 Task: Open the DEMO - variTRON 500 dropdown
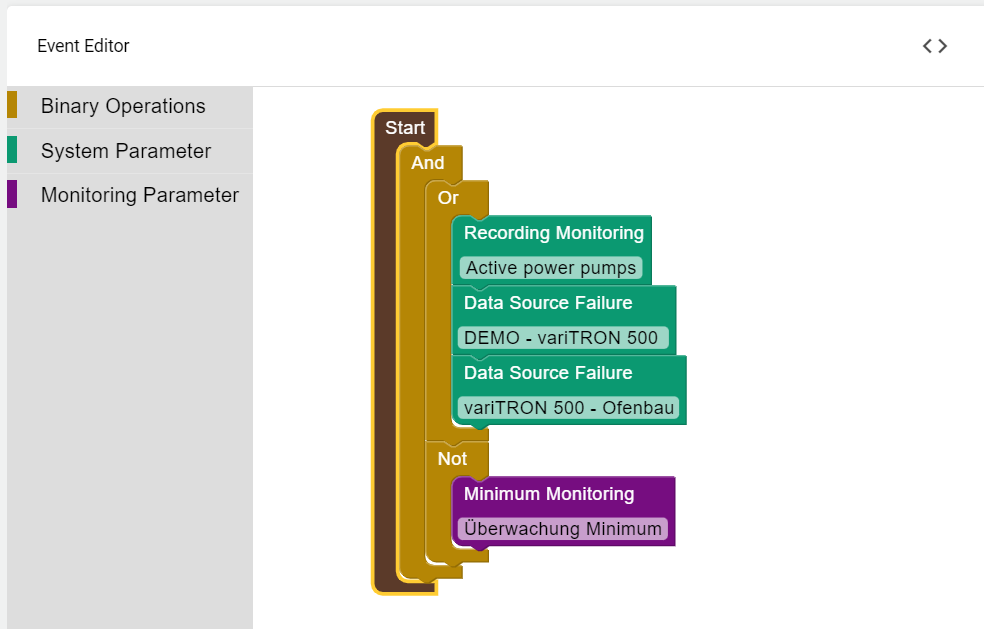(562, 338)
